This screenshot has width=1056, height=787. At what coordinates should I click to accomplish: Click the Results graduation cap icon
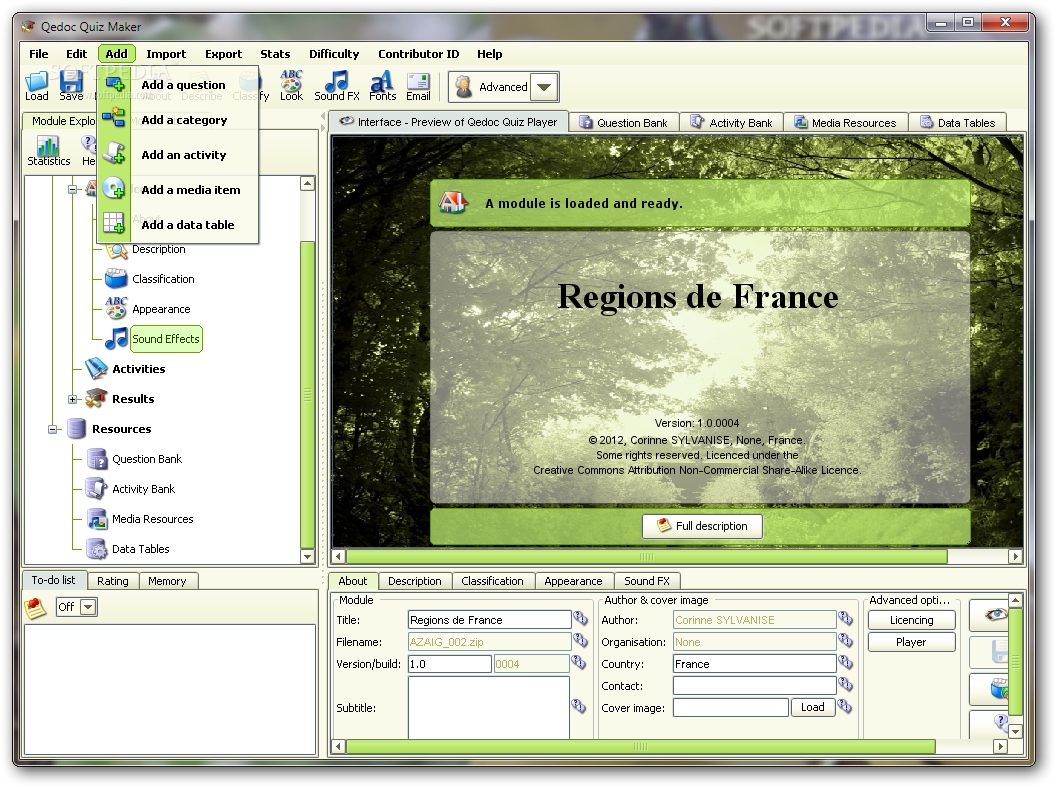click(96, 398)
